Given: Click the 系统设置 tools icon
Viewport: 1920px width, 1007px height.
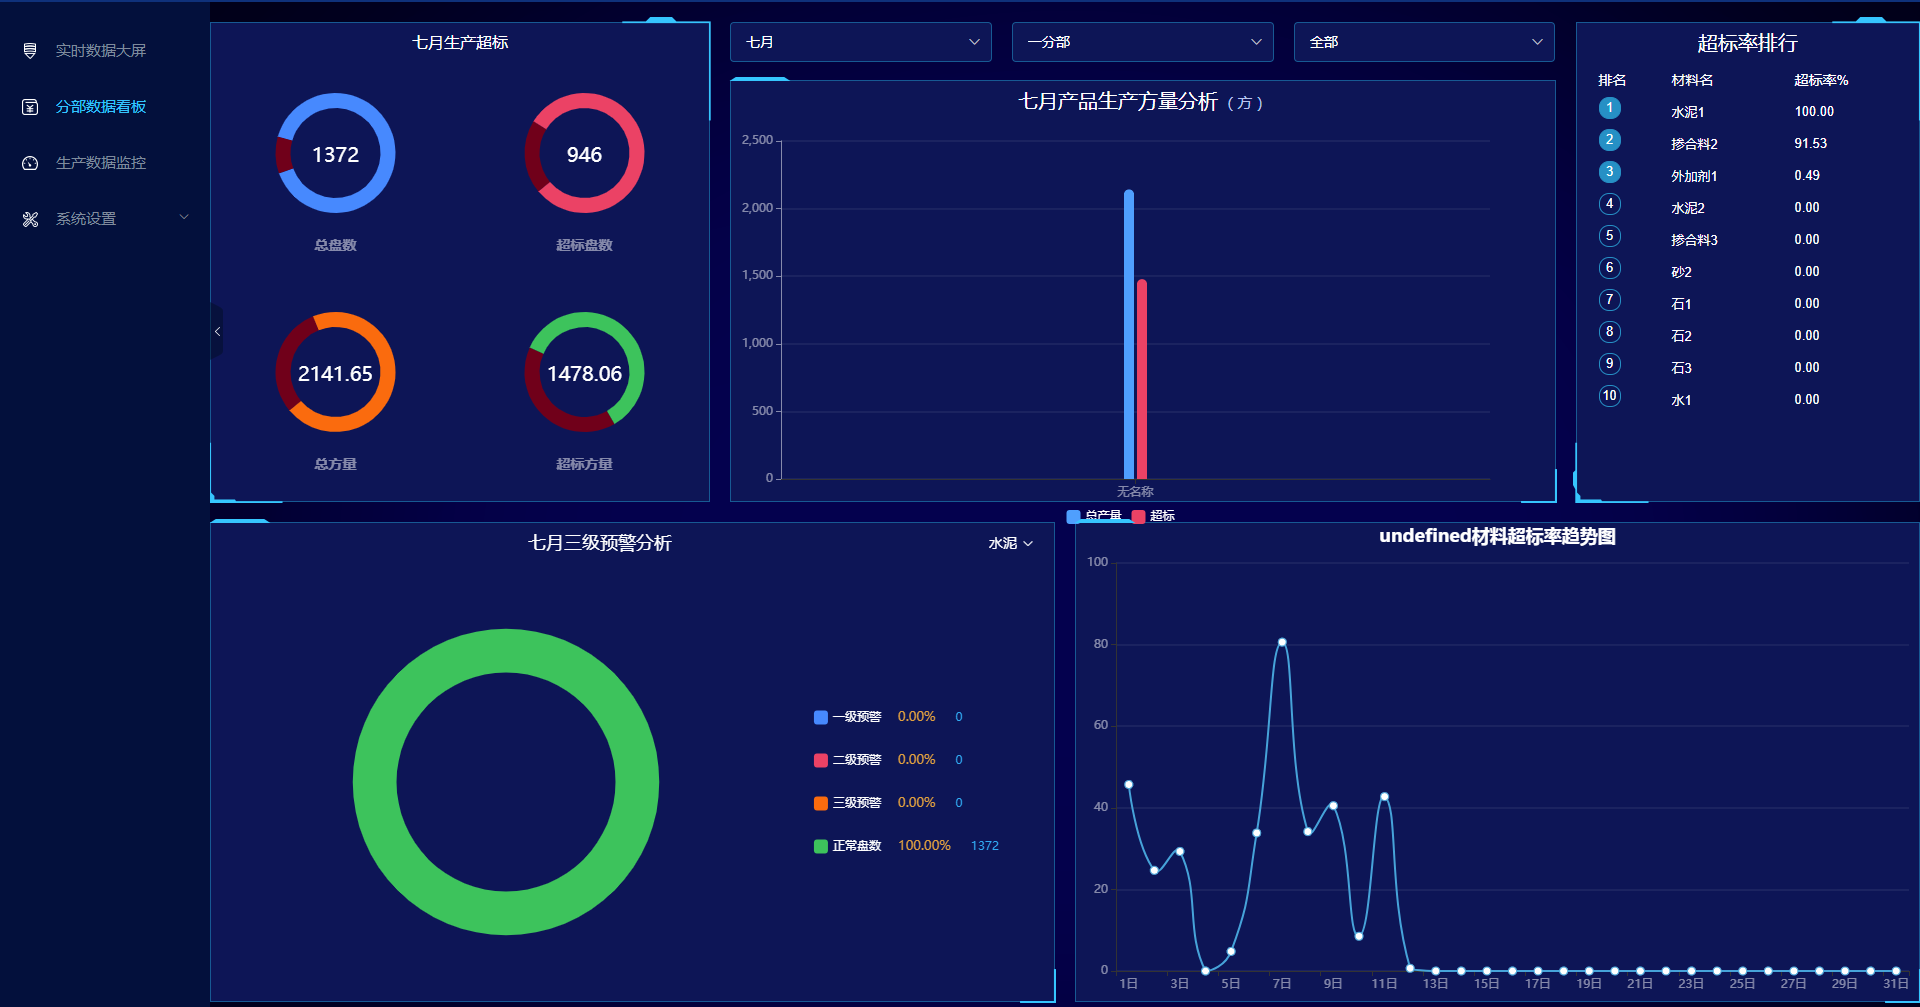Looking at the screenshot, I should (30, 219).
